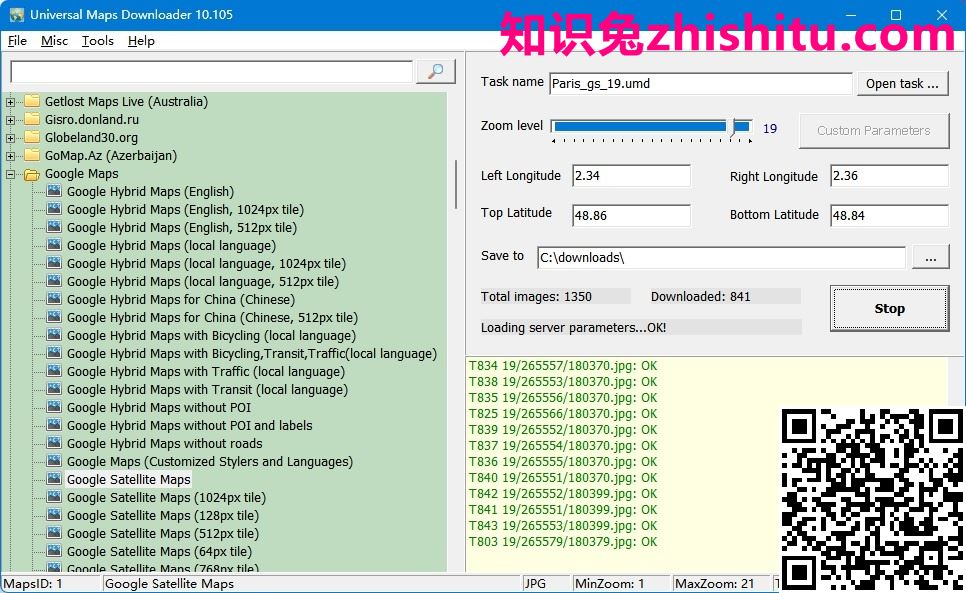Click icon of Google Hybrid Maps with Transit

point(54,389)
